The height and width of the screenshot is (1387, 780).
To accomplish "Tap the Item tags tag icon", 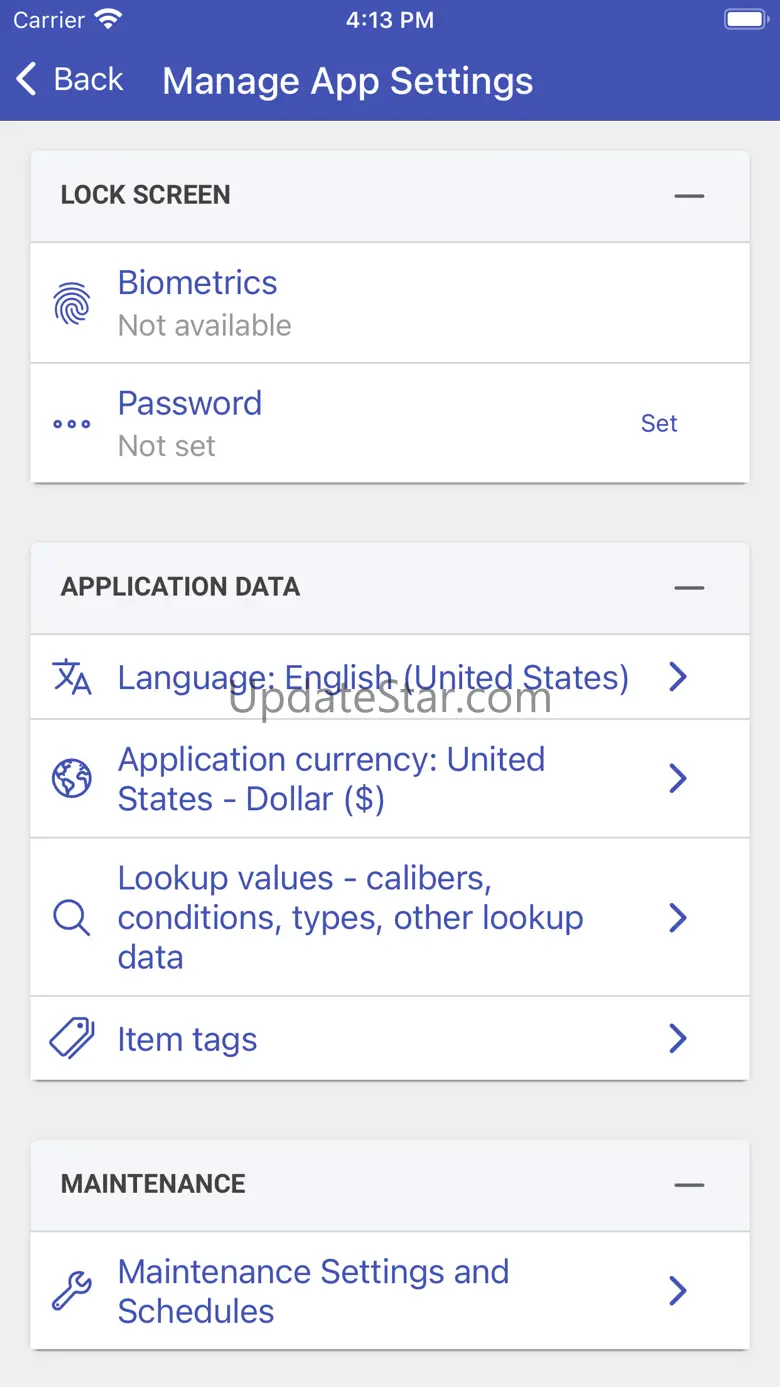I will coord(72,1039).
